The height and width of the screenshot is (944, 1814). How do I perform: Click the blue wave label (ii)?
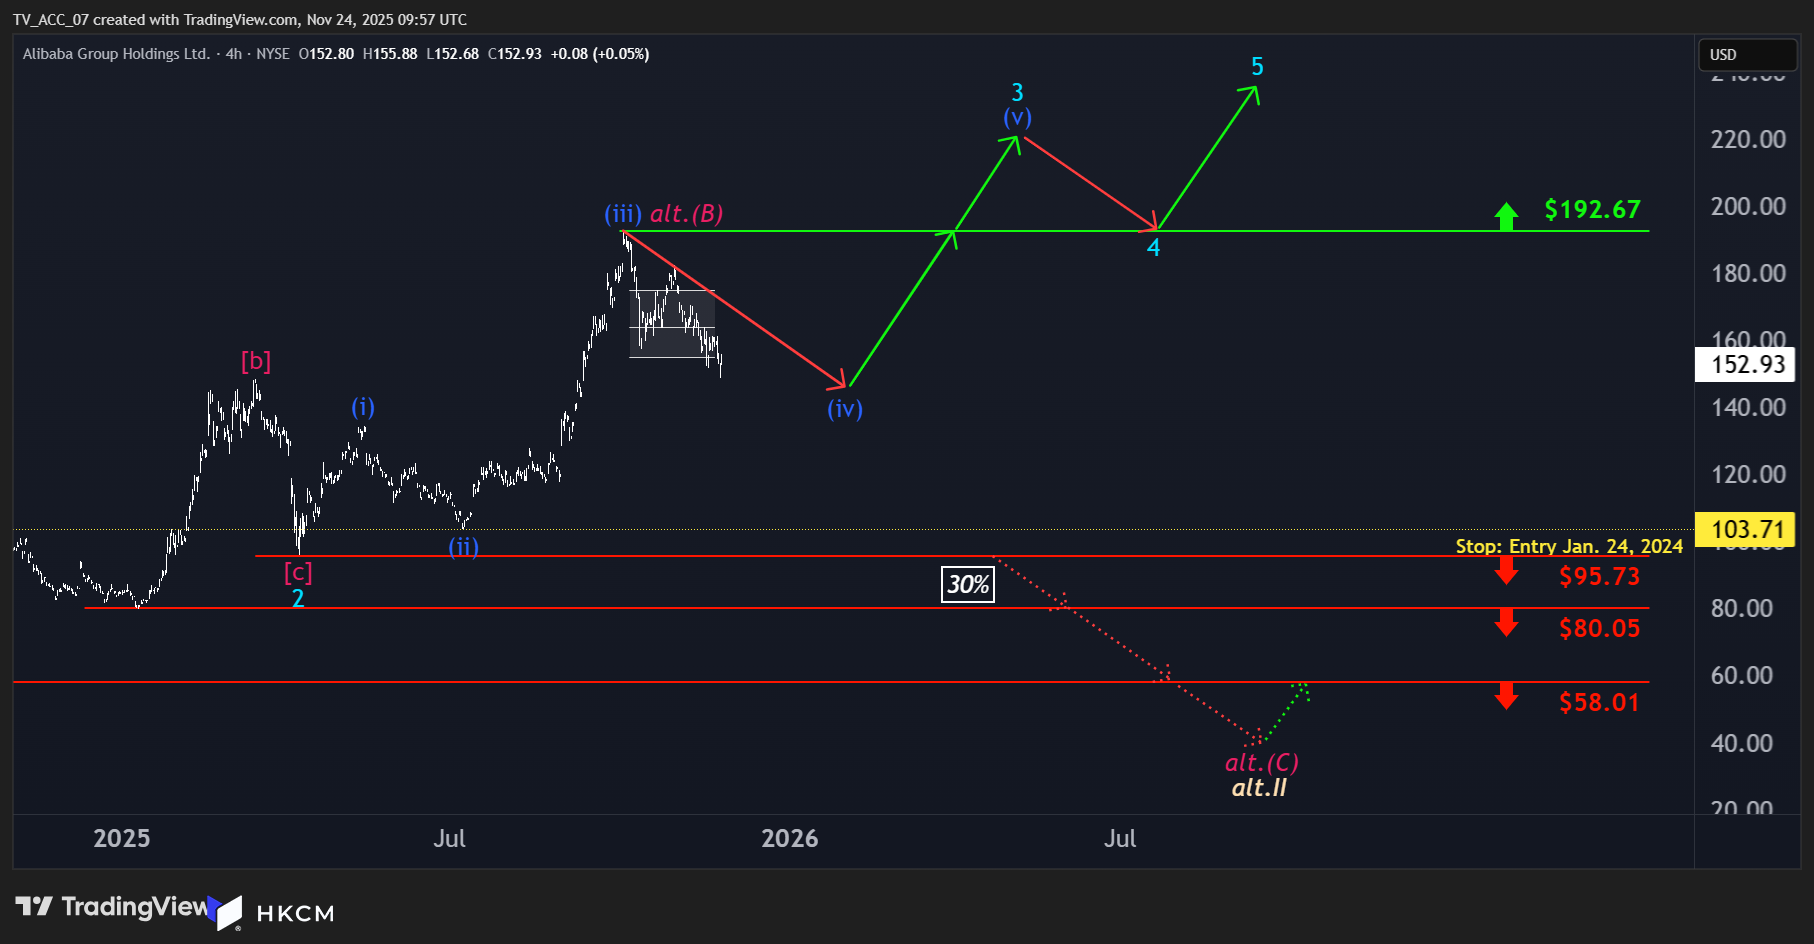(x=463, y=548)
